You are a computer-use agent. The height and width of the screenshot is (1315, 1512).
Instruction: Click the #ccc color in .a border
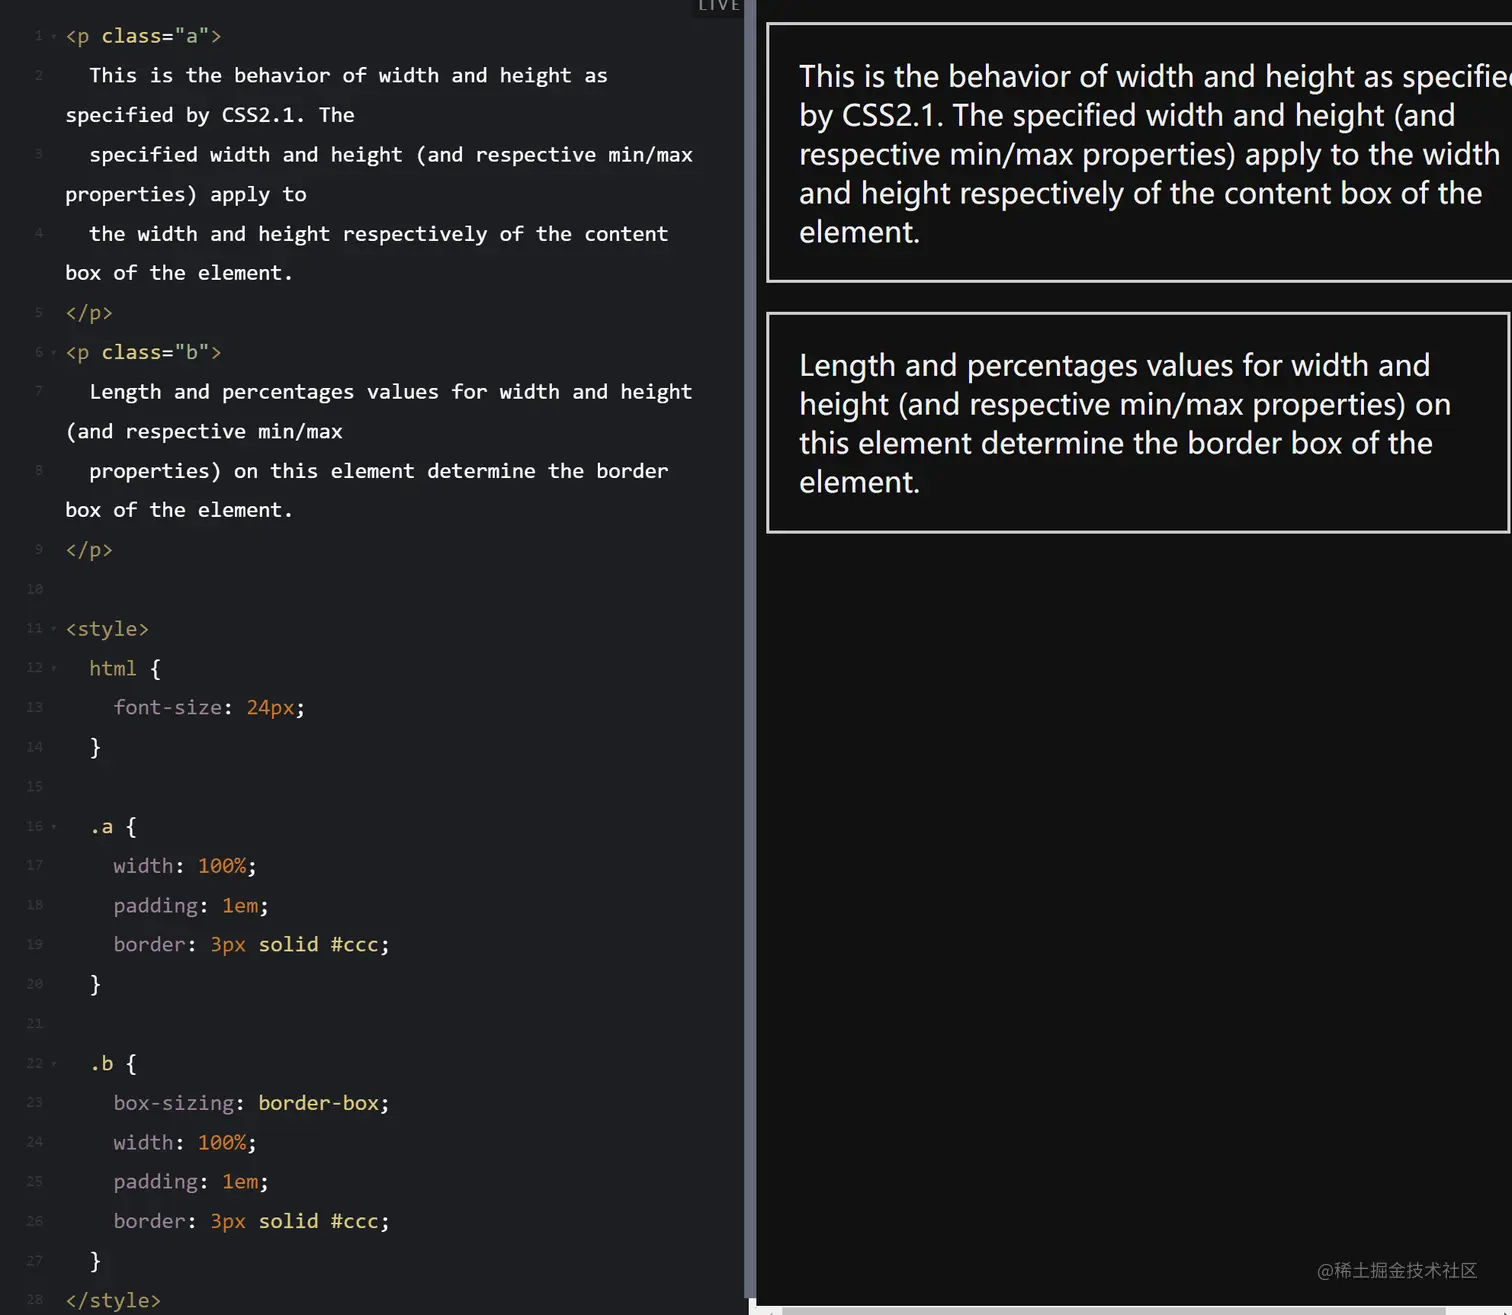tap(354, 945)
